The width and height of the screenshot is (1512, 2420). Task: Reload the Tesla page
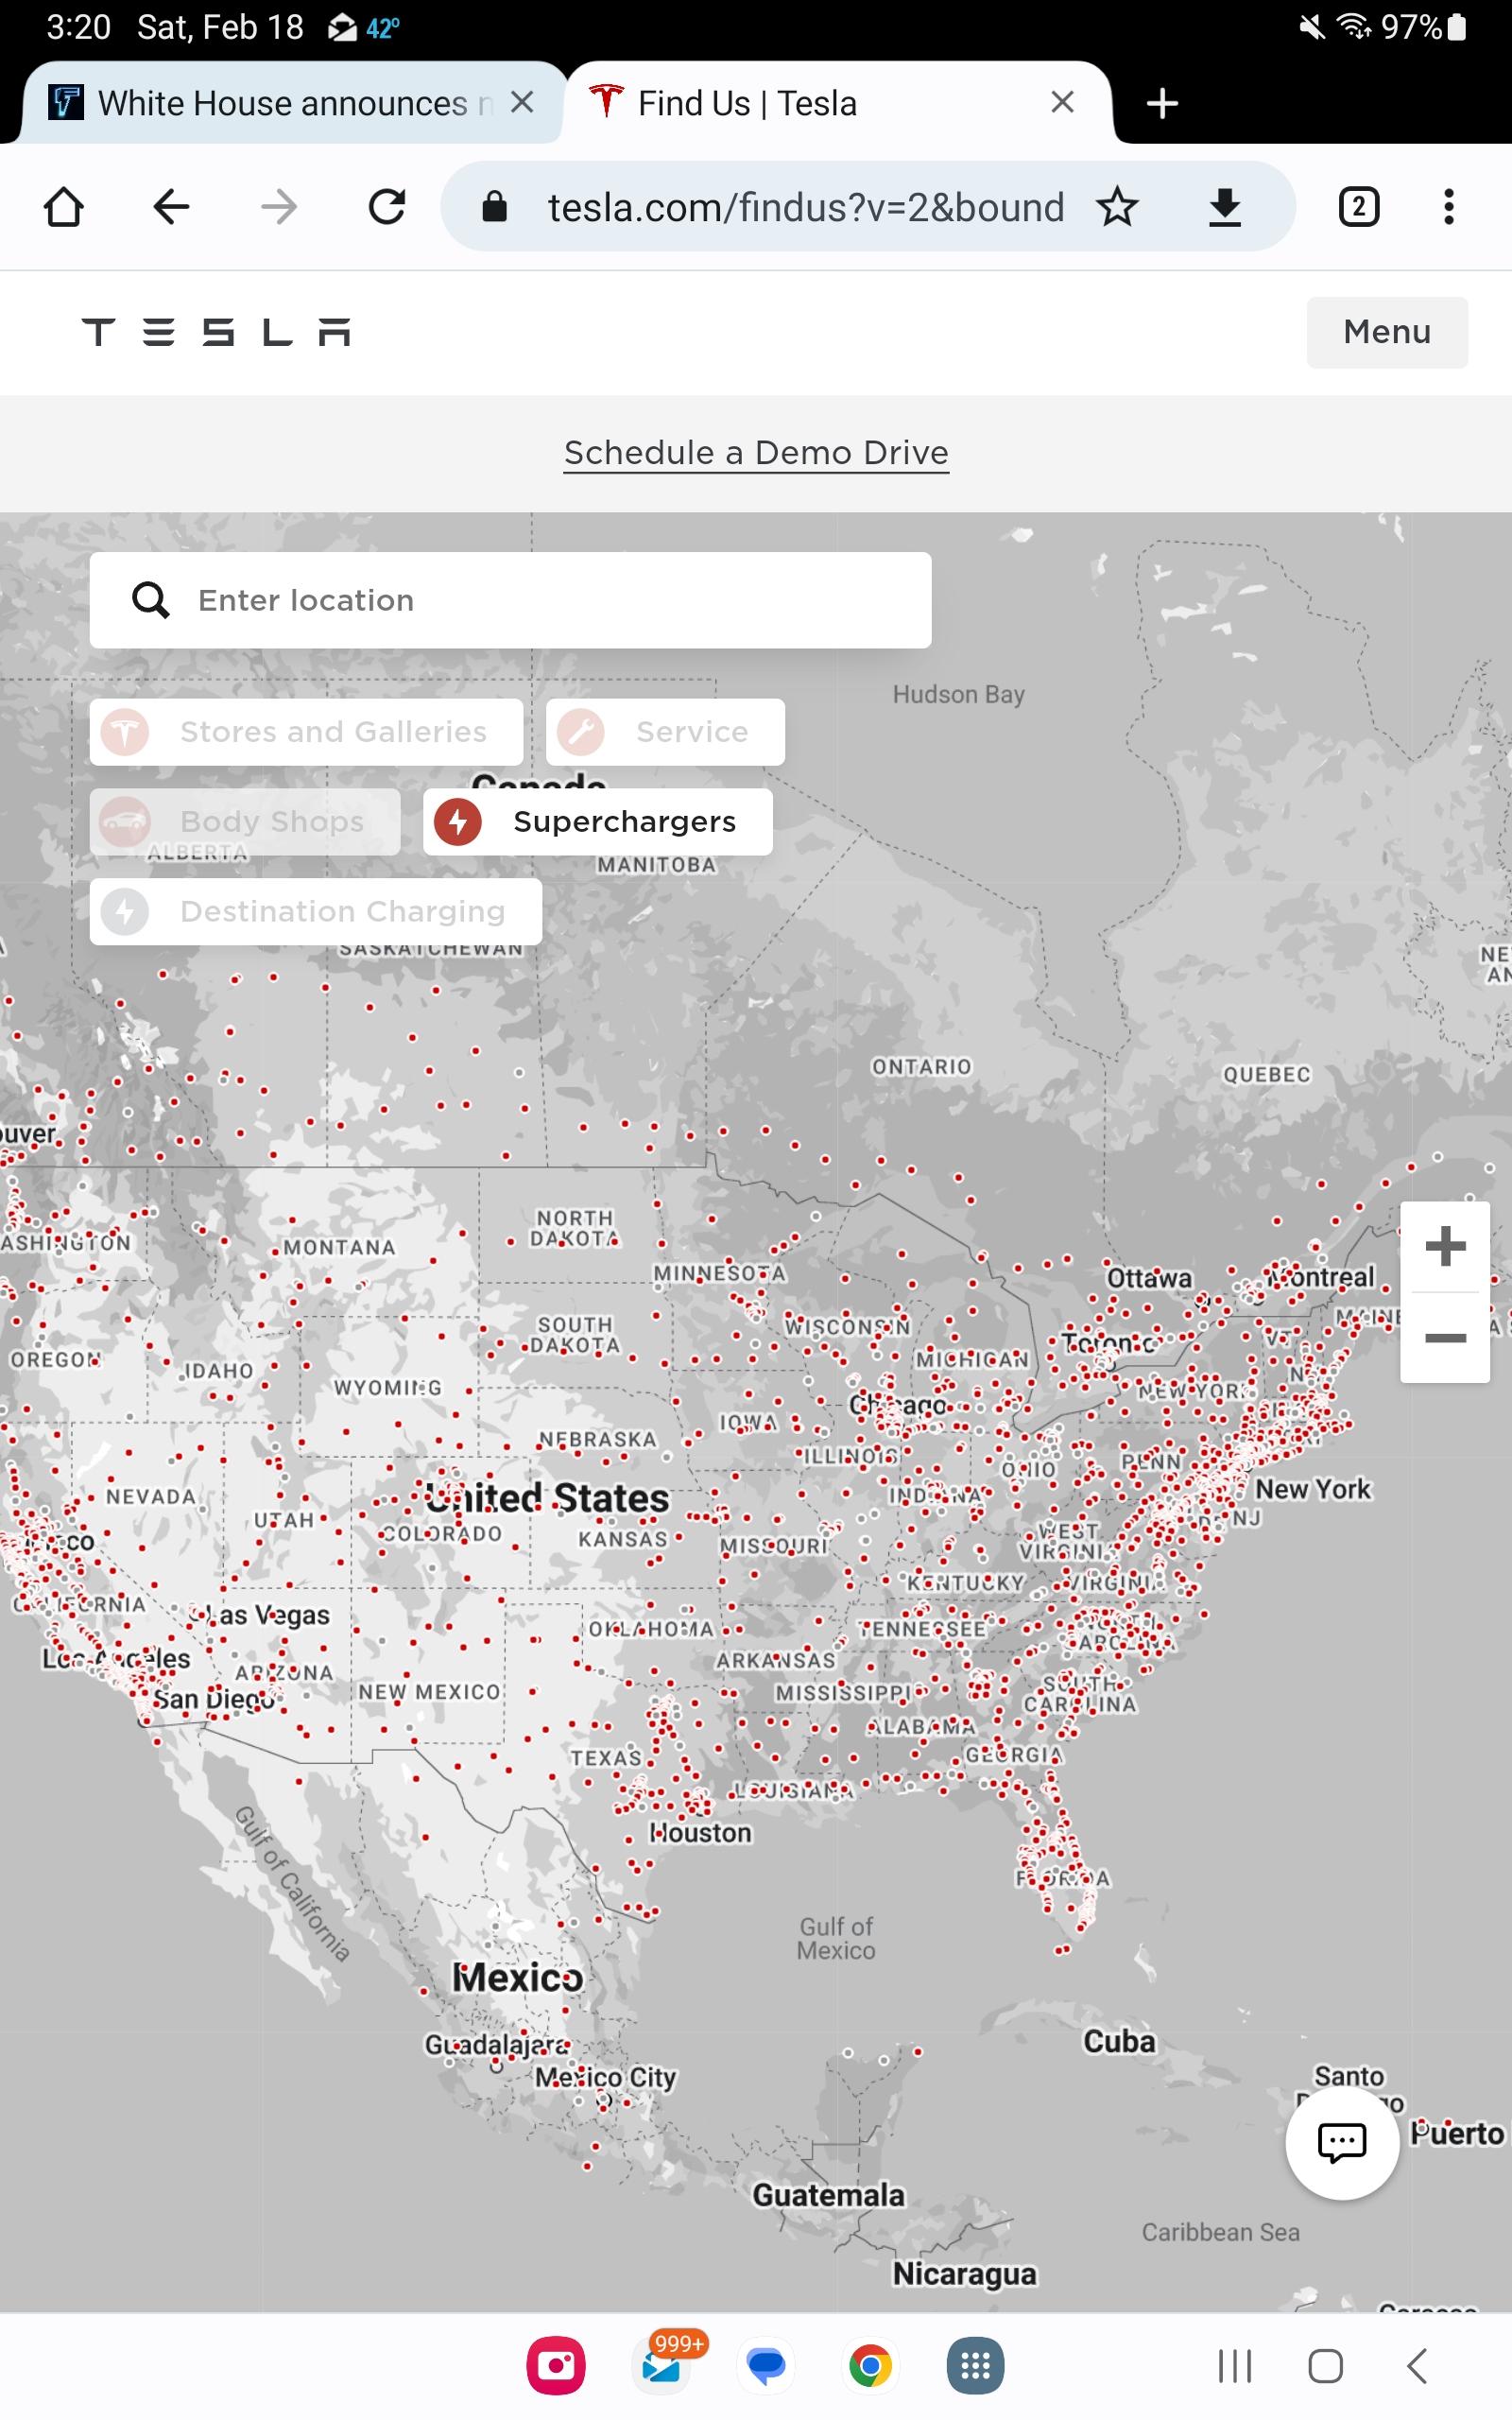click(x=387, y=207)
